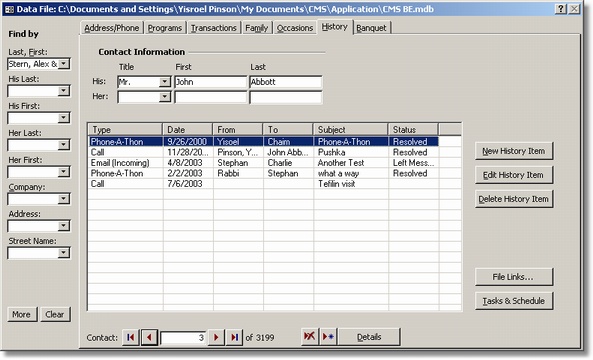593x360 pixels.
Task: Go to the previous contact record
Action: point(149,337)
